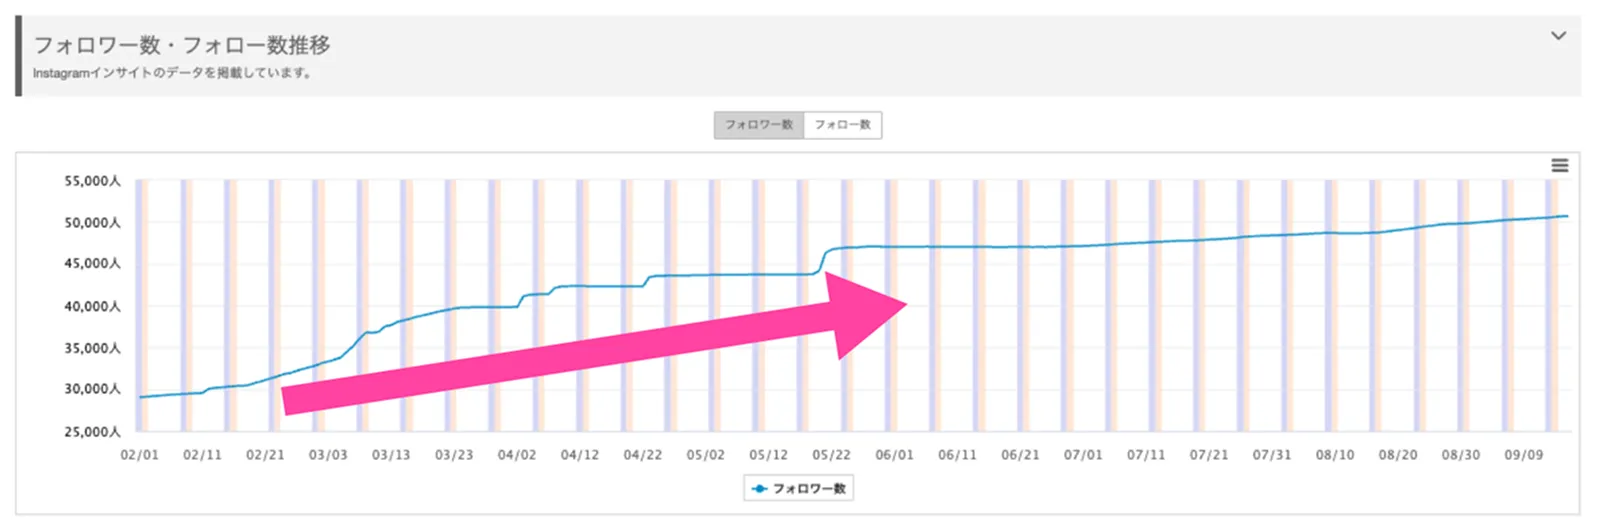This screenshot has width=1600, height=532.
Task: Collapse the フォロワー数・フォロー数推移 section chevron
Action: pyautogui.click(x=1558, y=36)
